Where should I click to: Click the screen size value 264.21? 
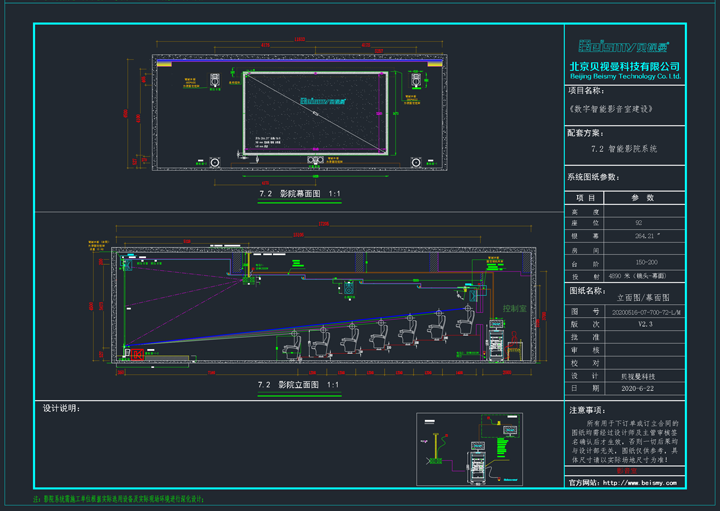coord(647,236)
